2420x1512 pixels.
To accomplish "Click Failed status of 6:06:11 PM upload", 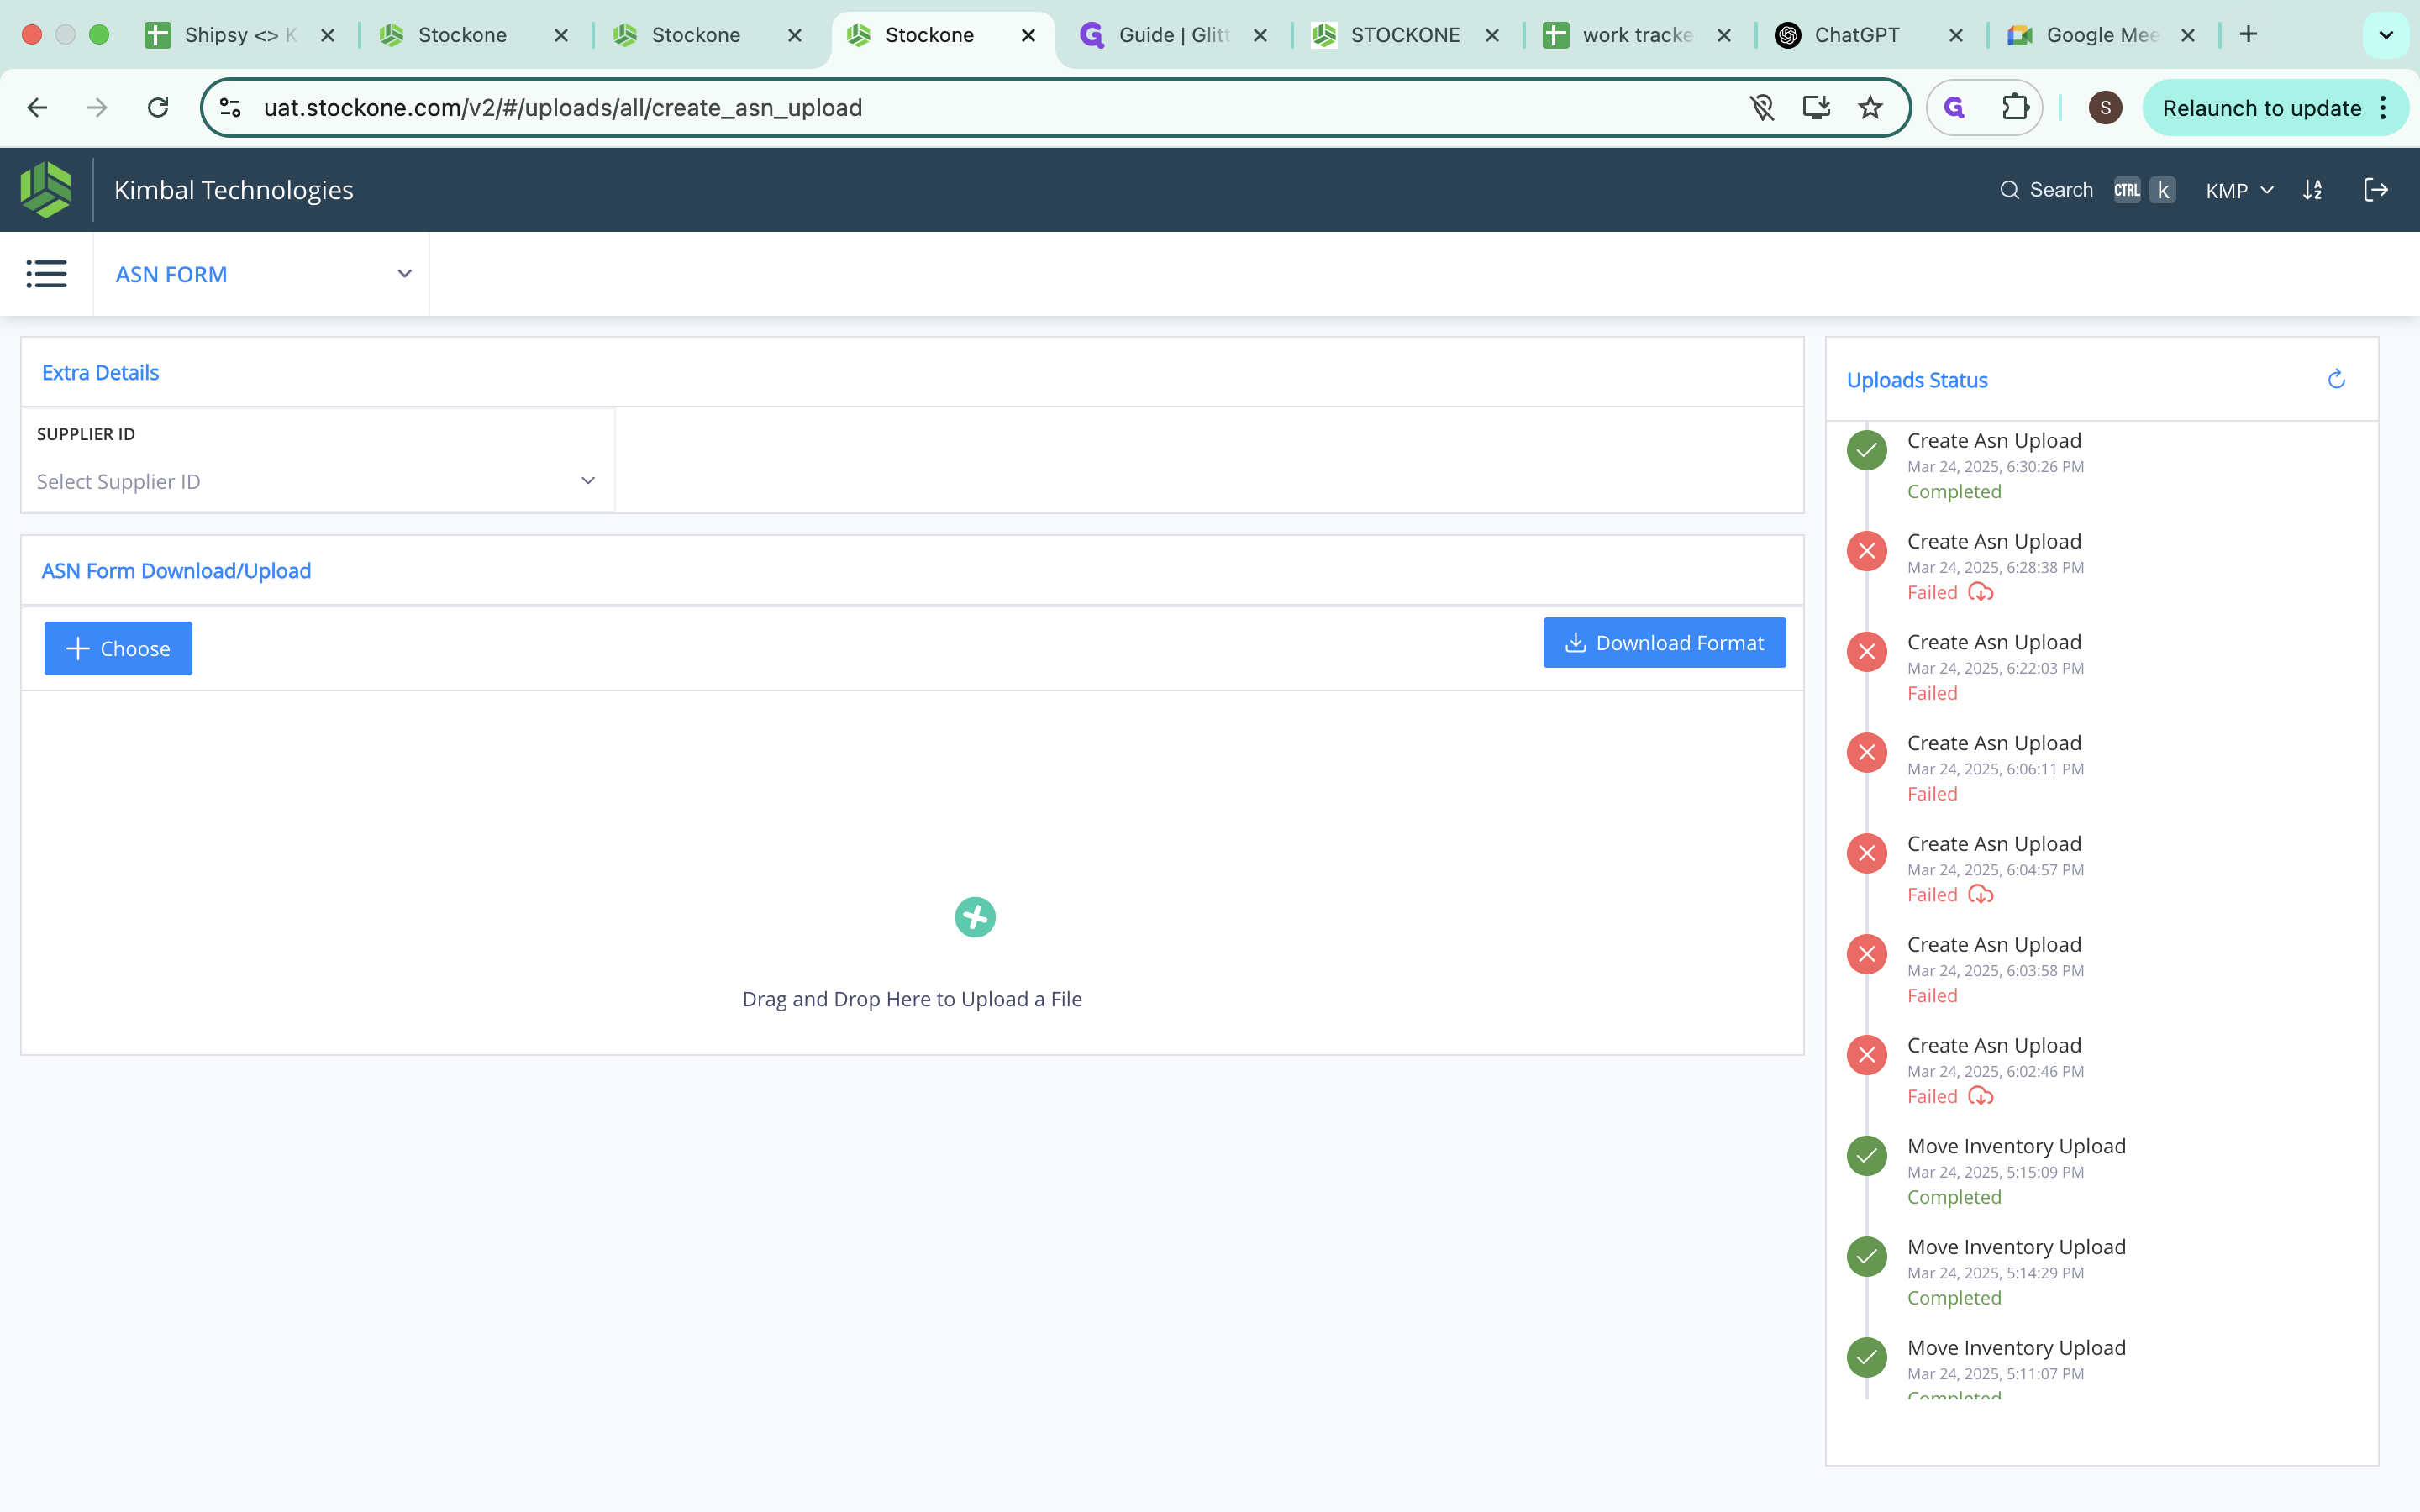I will point(1932,794).
